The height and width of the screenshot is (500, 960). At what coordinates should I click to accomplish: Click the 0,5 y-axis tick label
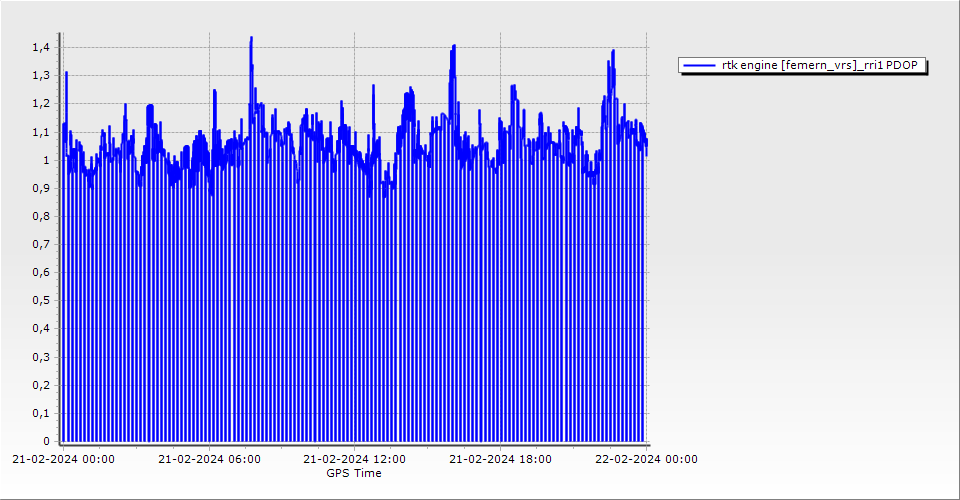(x=40, y=301)
